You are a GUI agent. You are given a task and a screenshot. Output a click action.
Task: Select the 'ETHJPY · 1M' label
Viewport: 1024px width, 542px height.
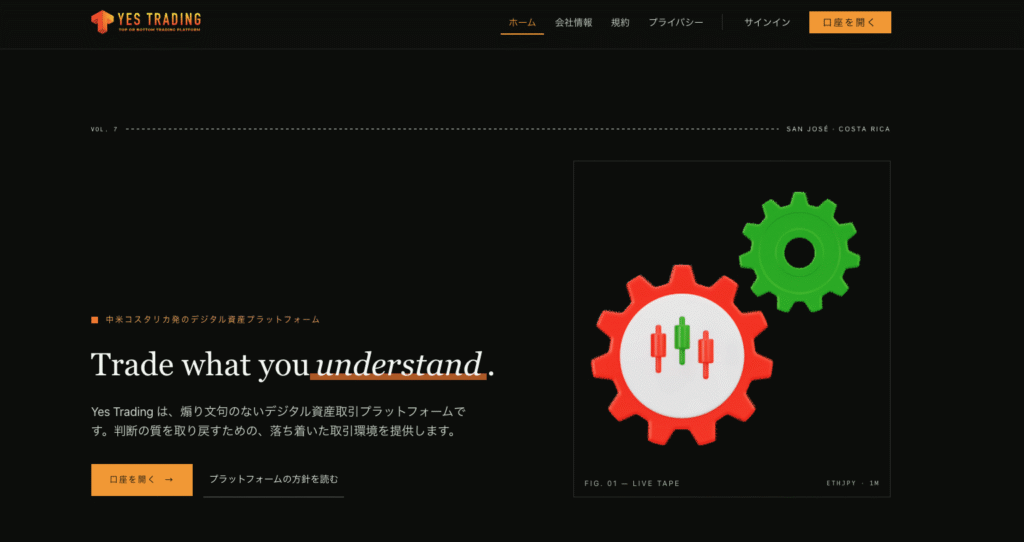852,484
